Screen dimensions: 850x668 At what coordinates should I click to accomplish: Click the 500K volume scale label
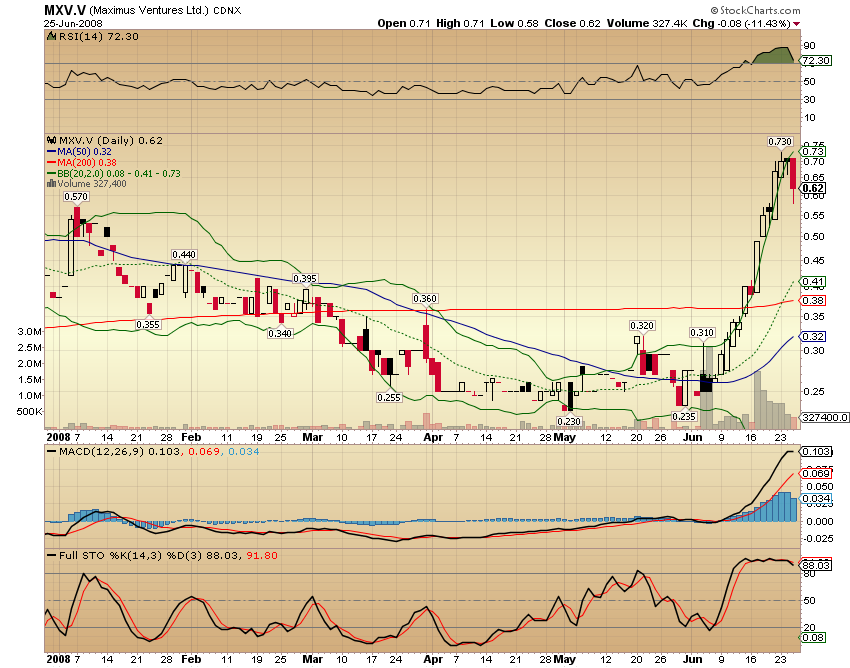coord(29,412)
